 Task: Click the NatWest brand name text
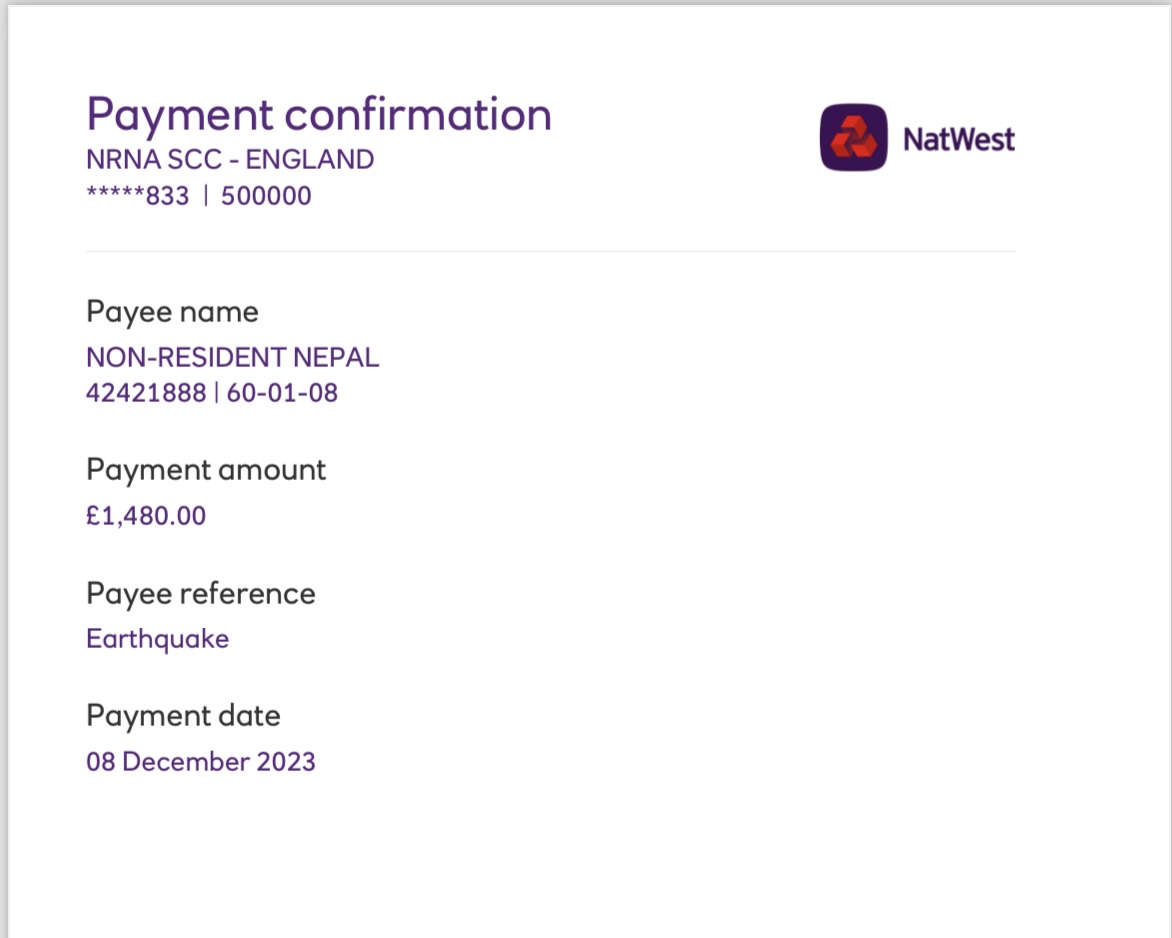(x=959, y=139)
